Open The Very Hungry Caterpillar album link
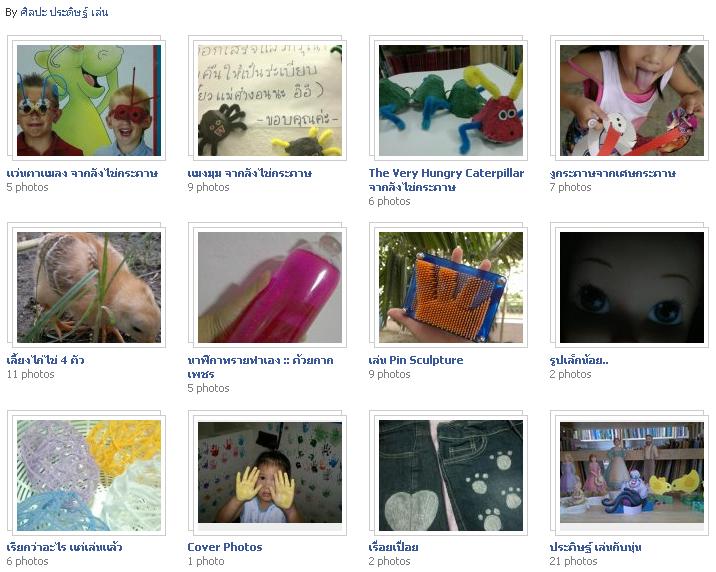The image size is (716, 572). [x=446, y=180]
